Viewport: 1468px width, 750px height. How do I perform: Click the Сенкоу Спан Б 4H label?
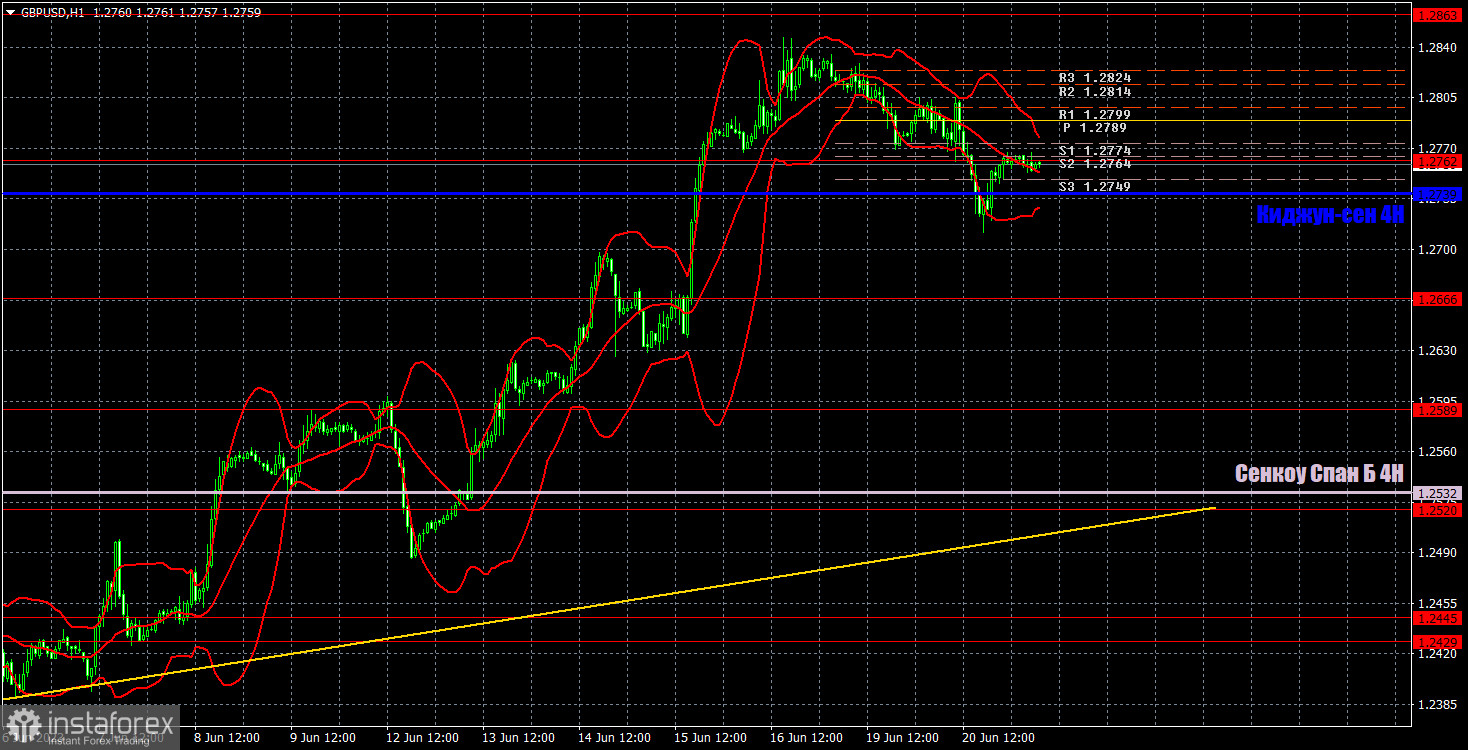[x=1320, y=473]
